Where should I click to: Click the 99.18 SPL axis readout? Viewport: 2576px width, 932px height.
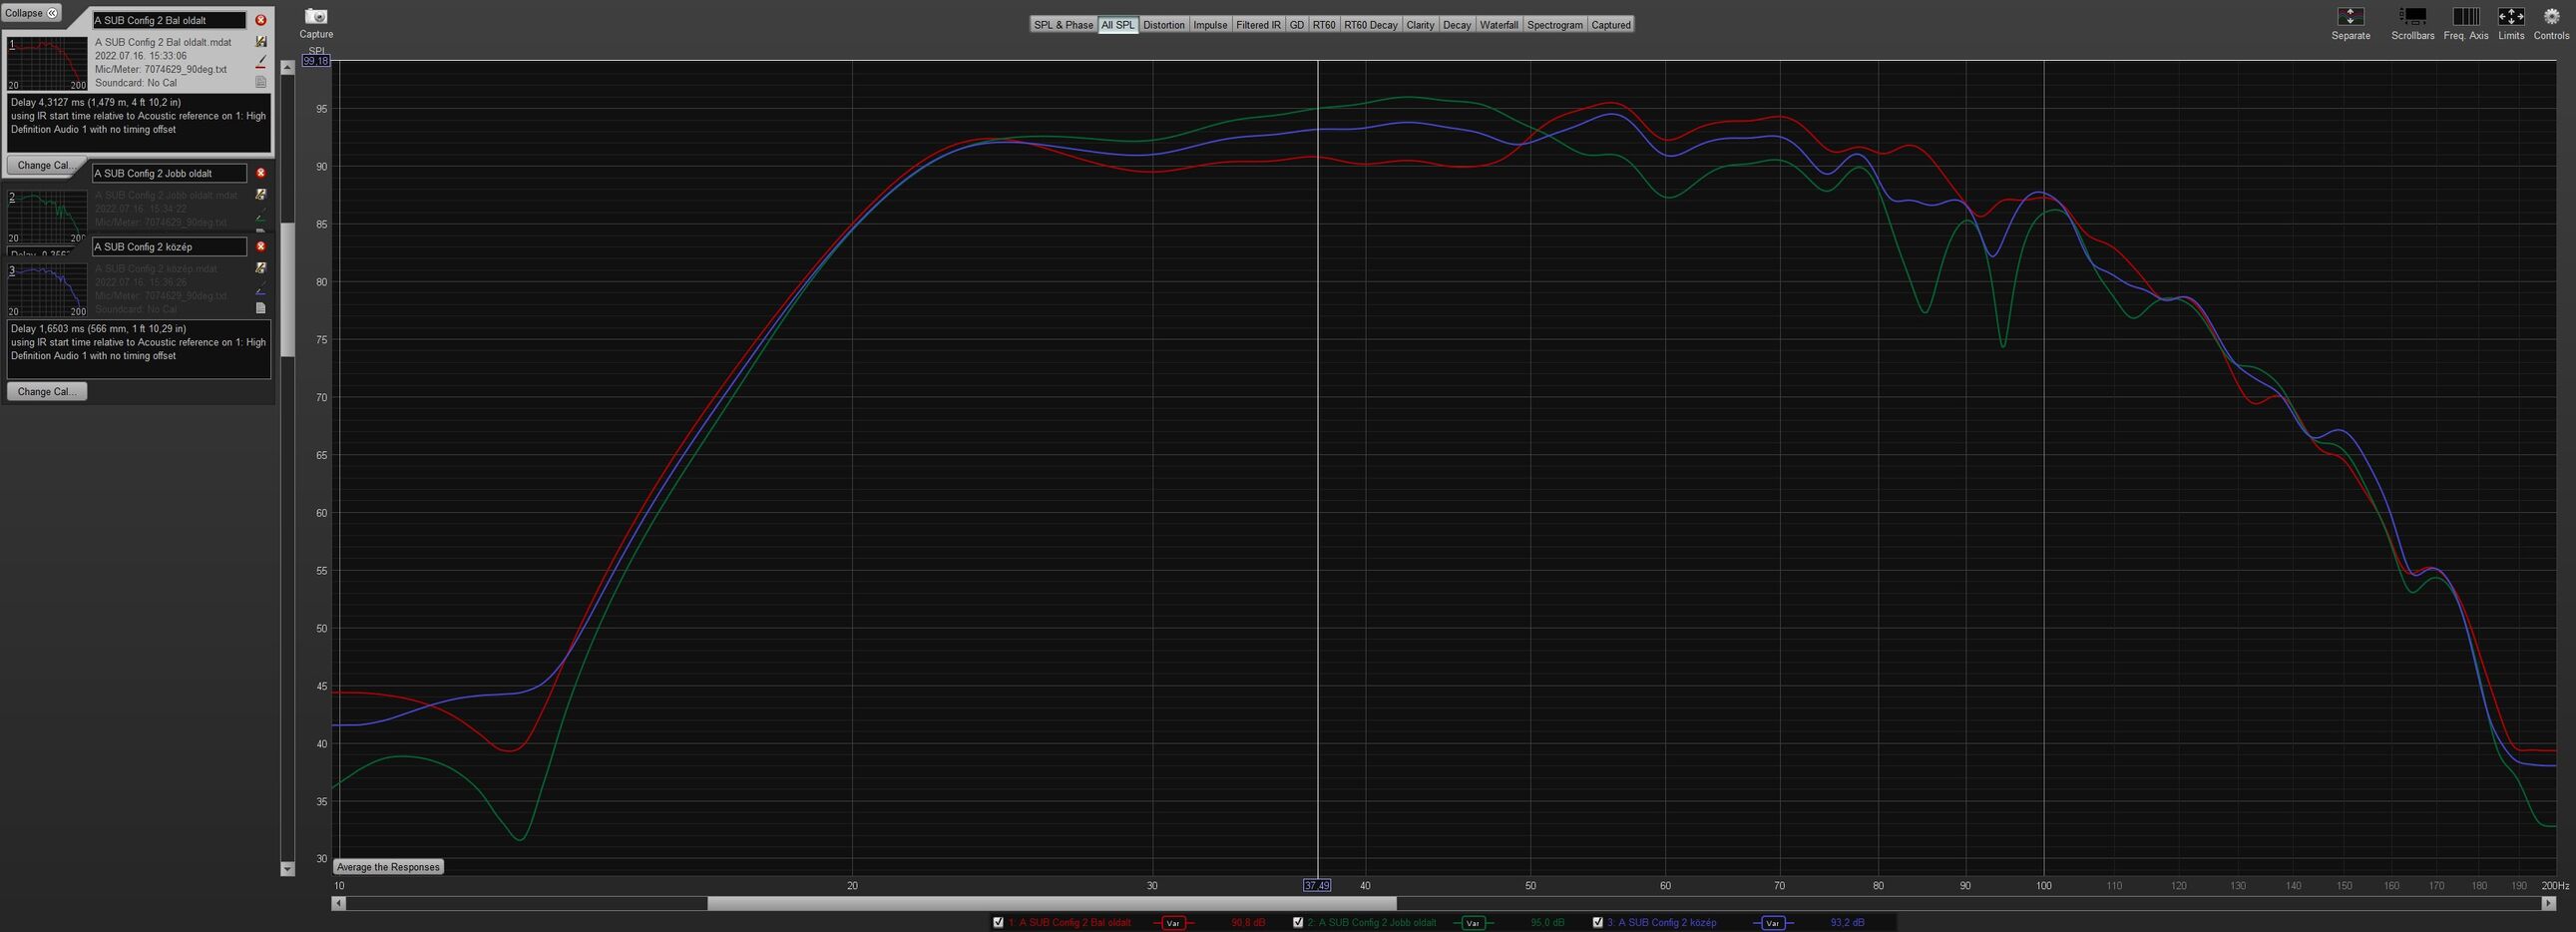point(316,61)
